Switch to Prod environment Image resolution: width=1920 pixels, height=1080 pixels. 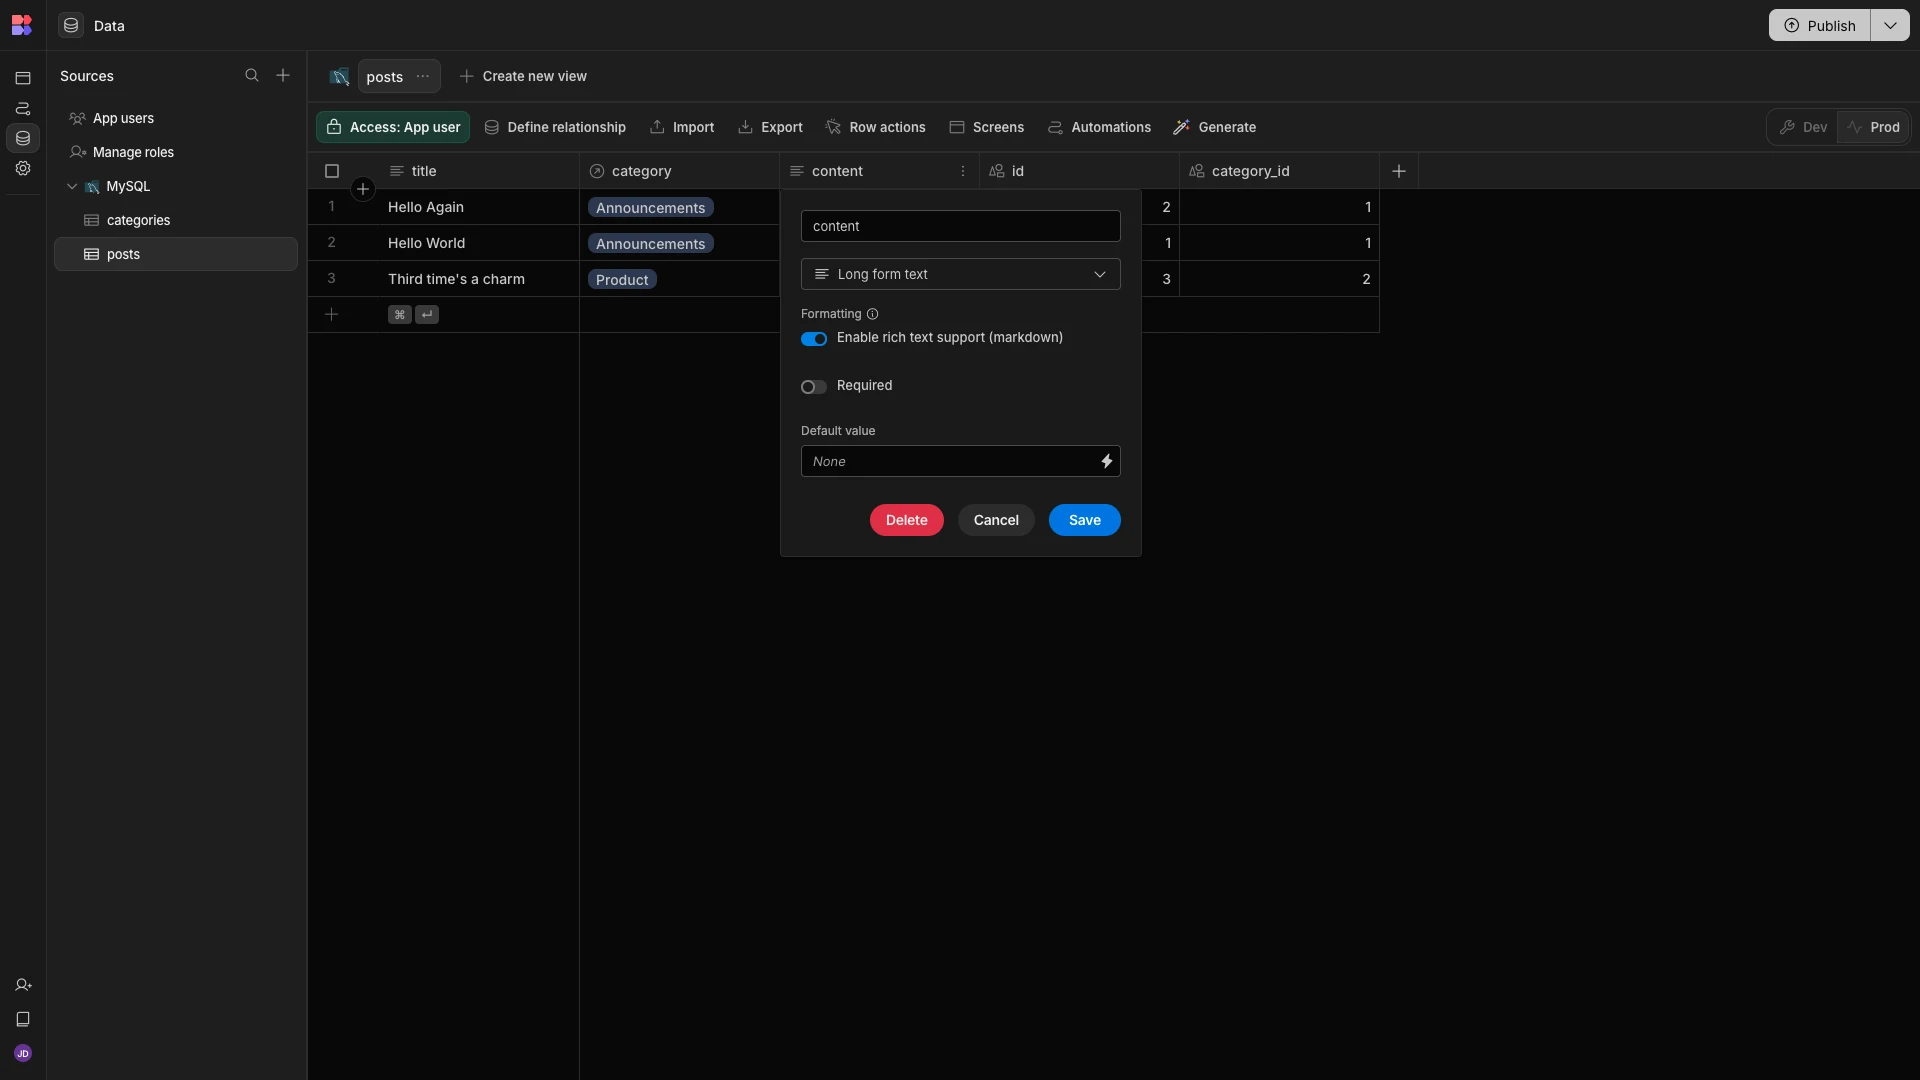(x=1873, y=127)
